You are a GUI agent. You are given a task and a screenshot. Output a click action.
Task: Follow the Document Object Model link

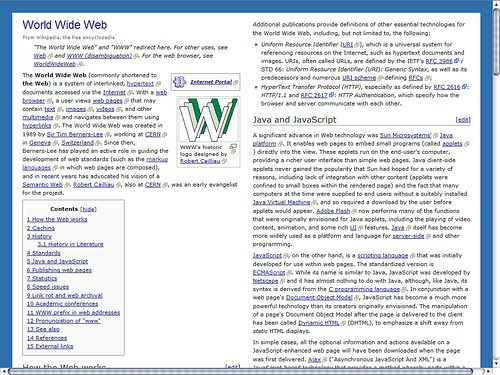click(319, 298)
